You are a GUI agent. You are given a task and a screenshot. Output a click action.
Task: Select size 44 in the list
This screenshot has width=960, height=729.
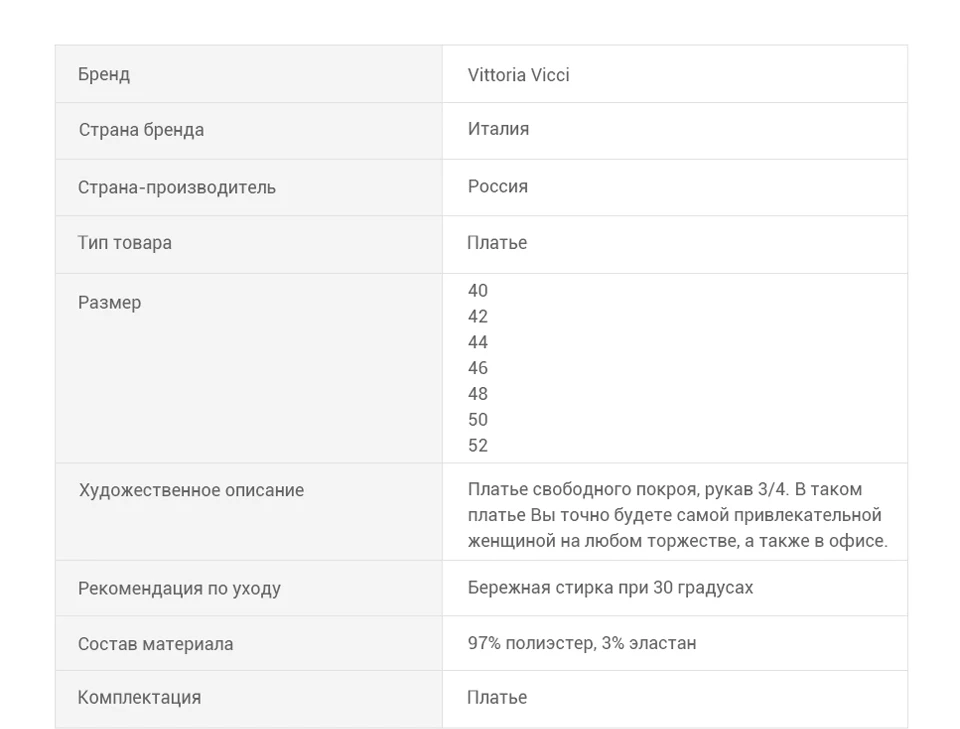[x=478, y=342]
